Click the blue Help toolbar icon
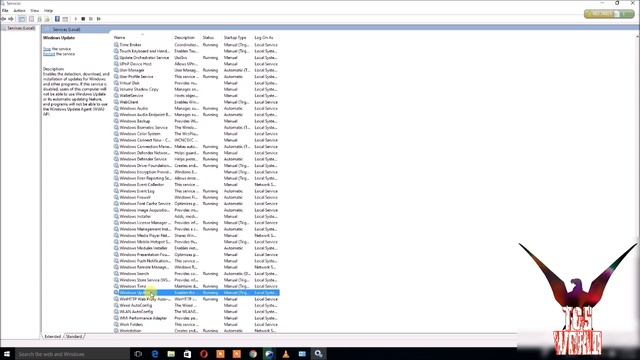Screen dimensions: 640x360 tap(57, 19)
